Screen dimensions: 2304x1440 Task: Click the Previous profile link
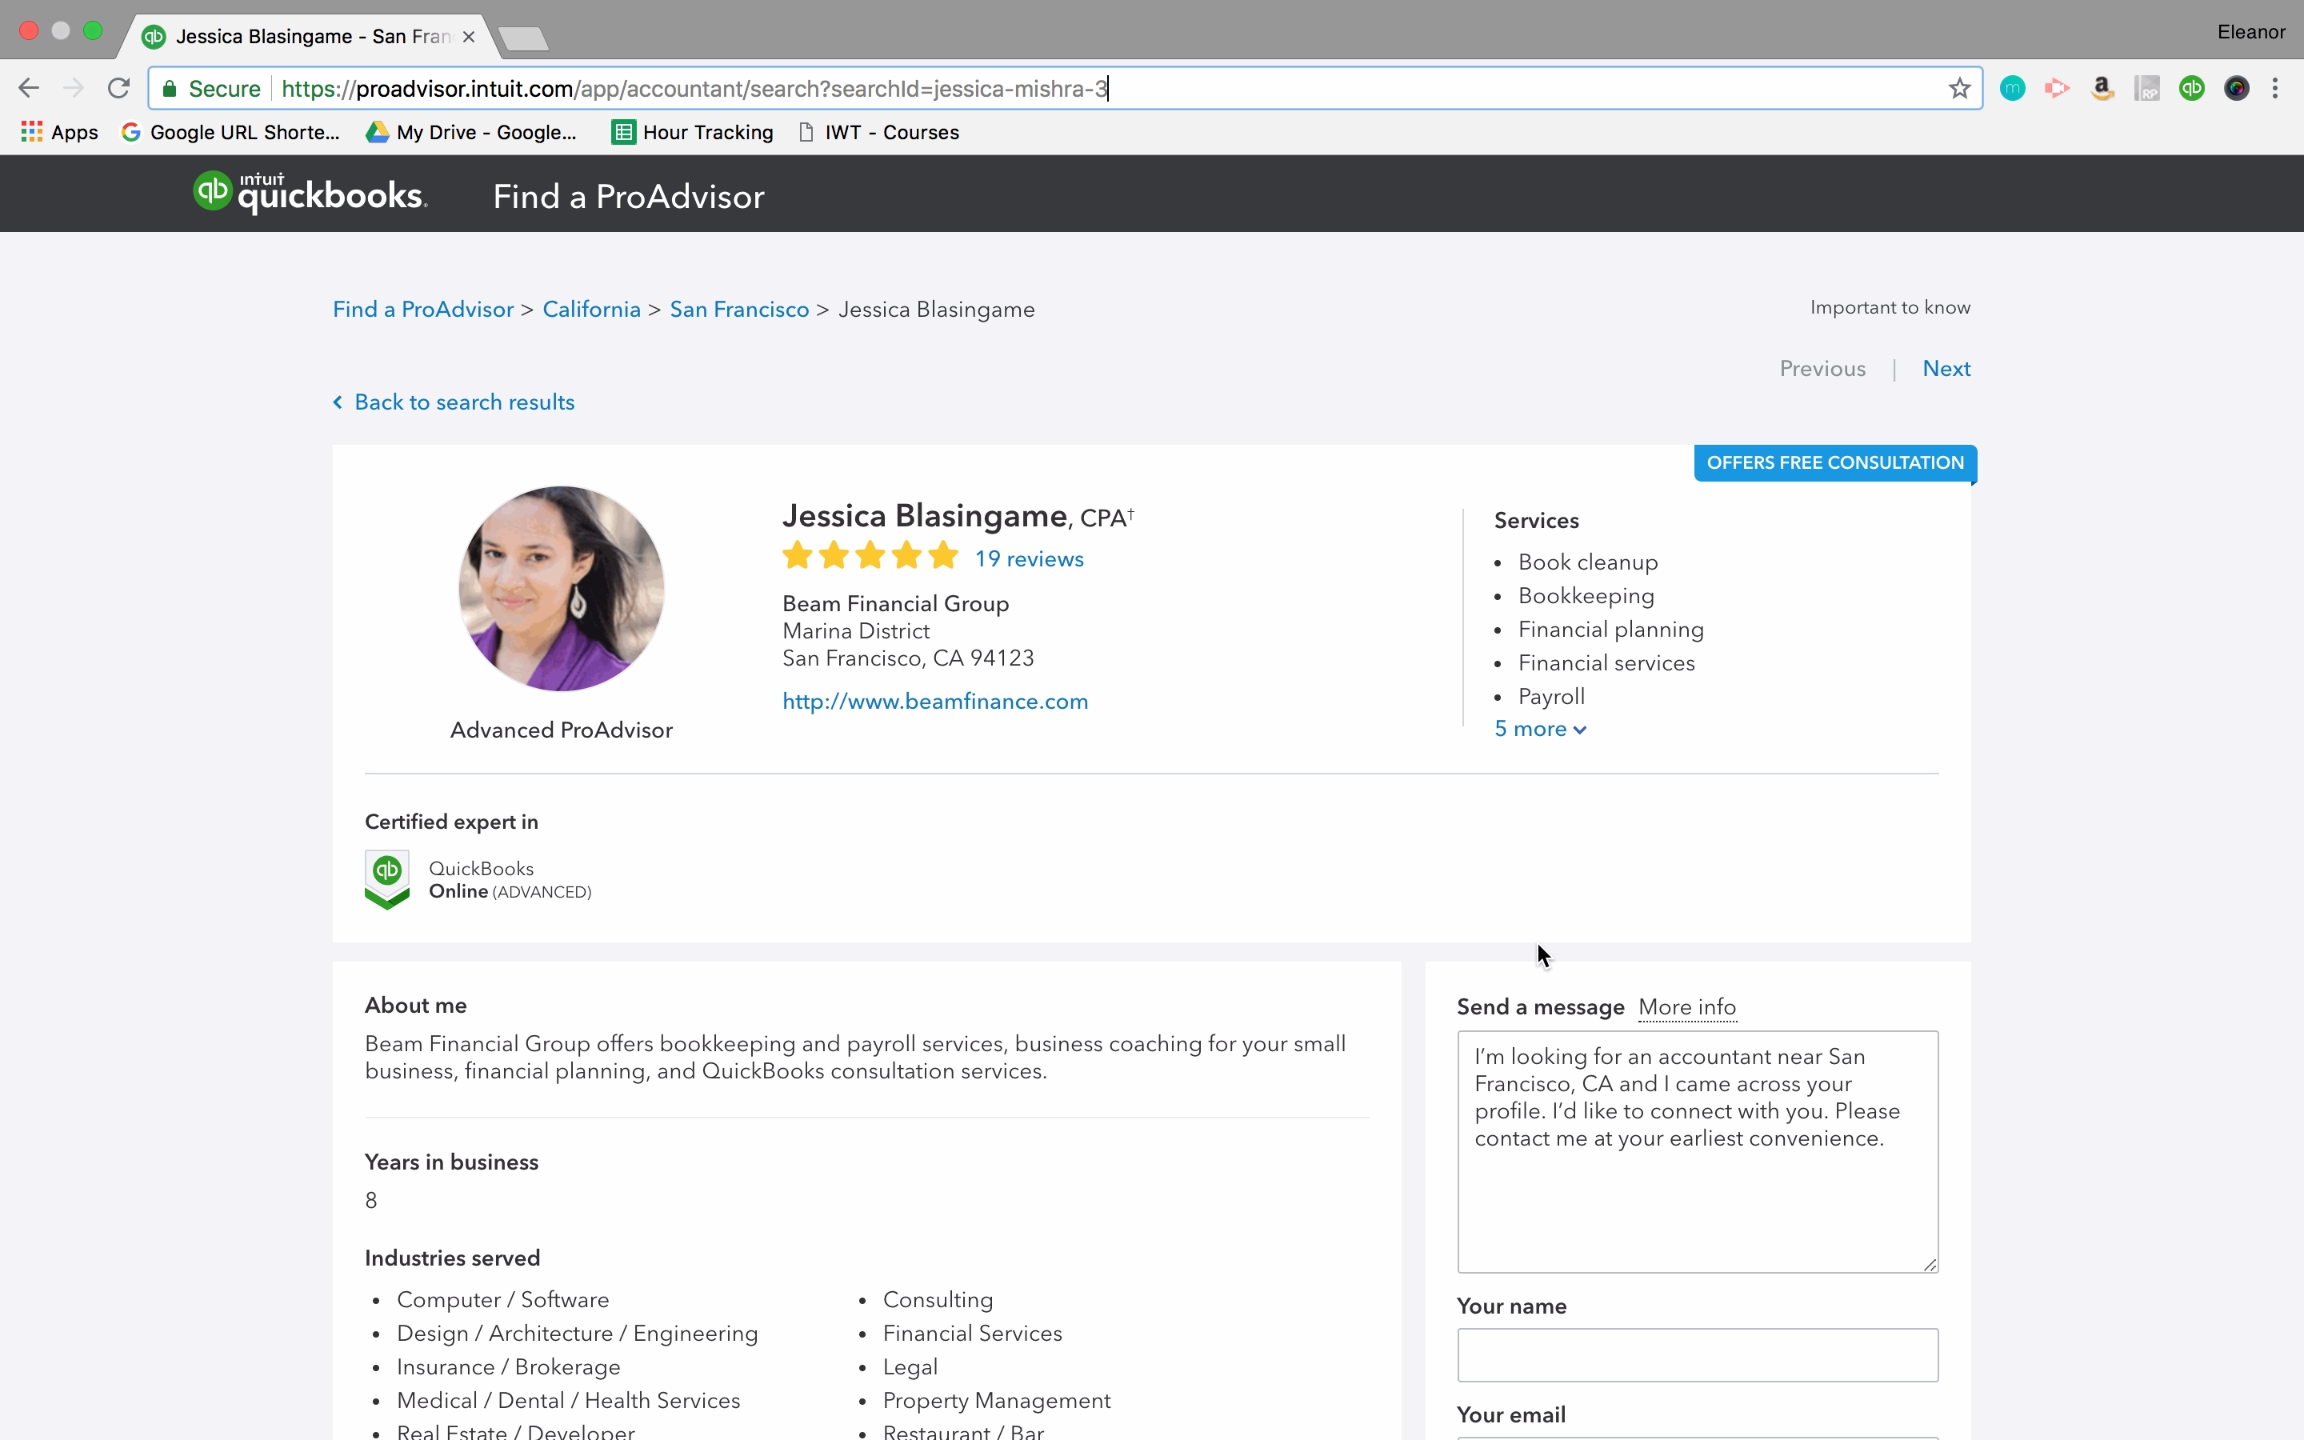1822,368
